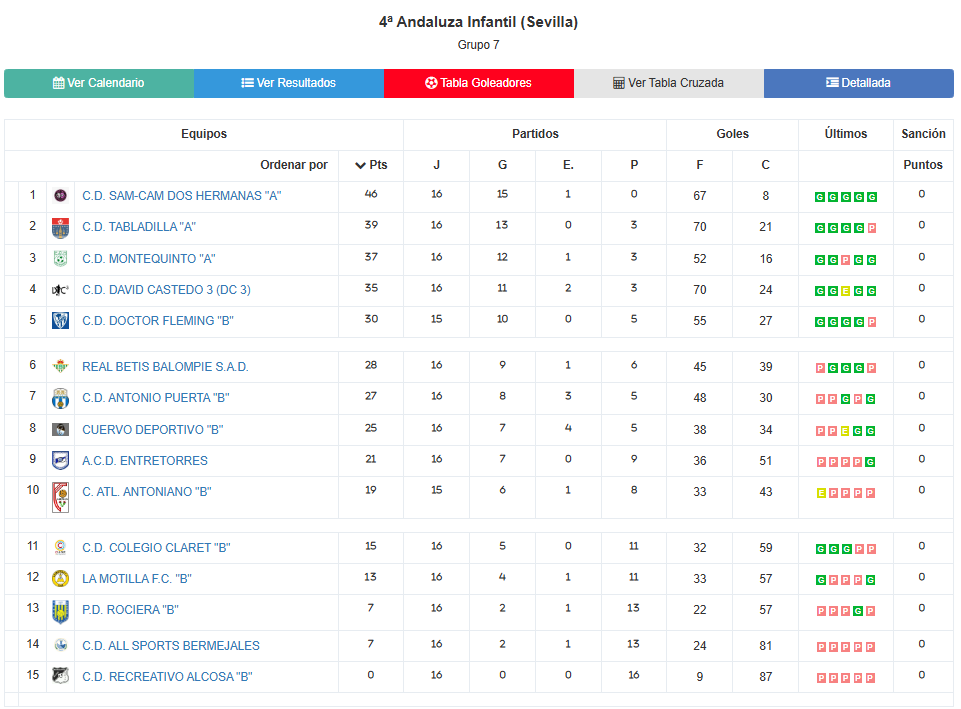The image size is (961, 709).
Task: Open C.D. TABLADILLA "A" team link
Action: 139,227
